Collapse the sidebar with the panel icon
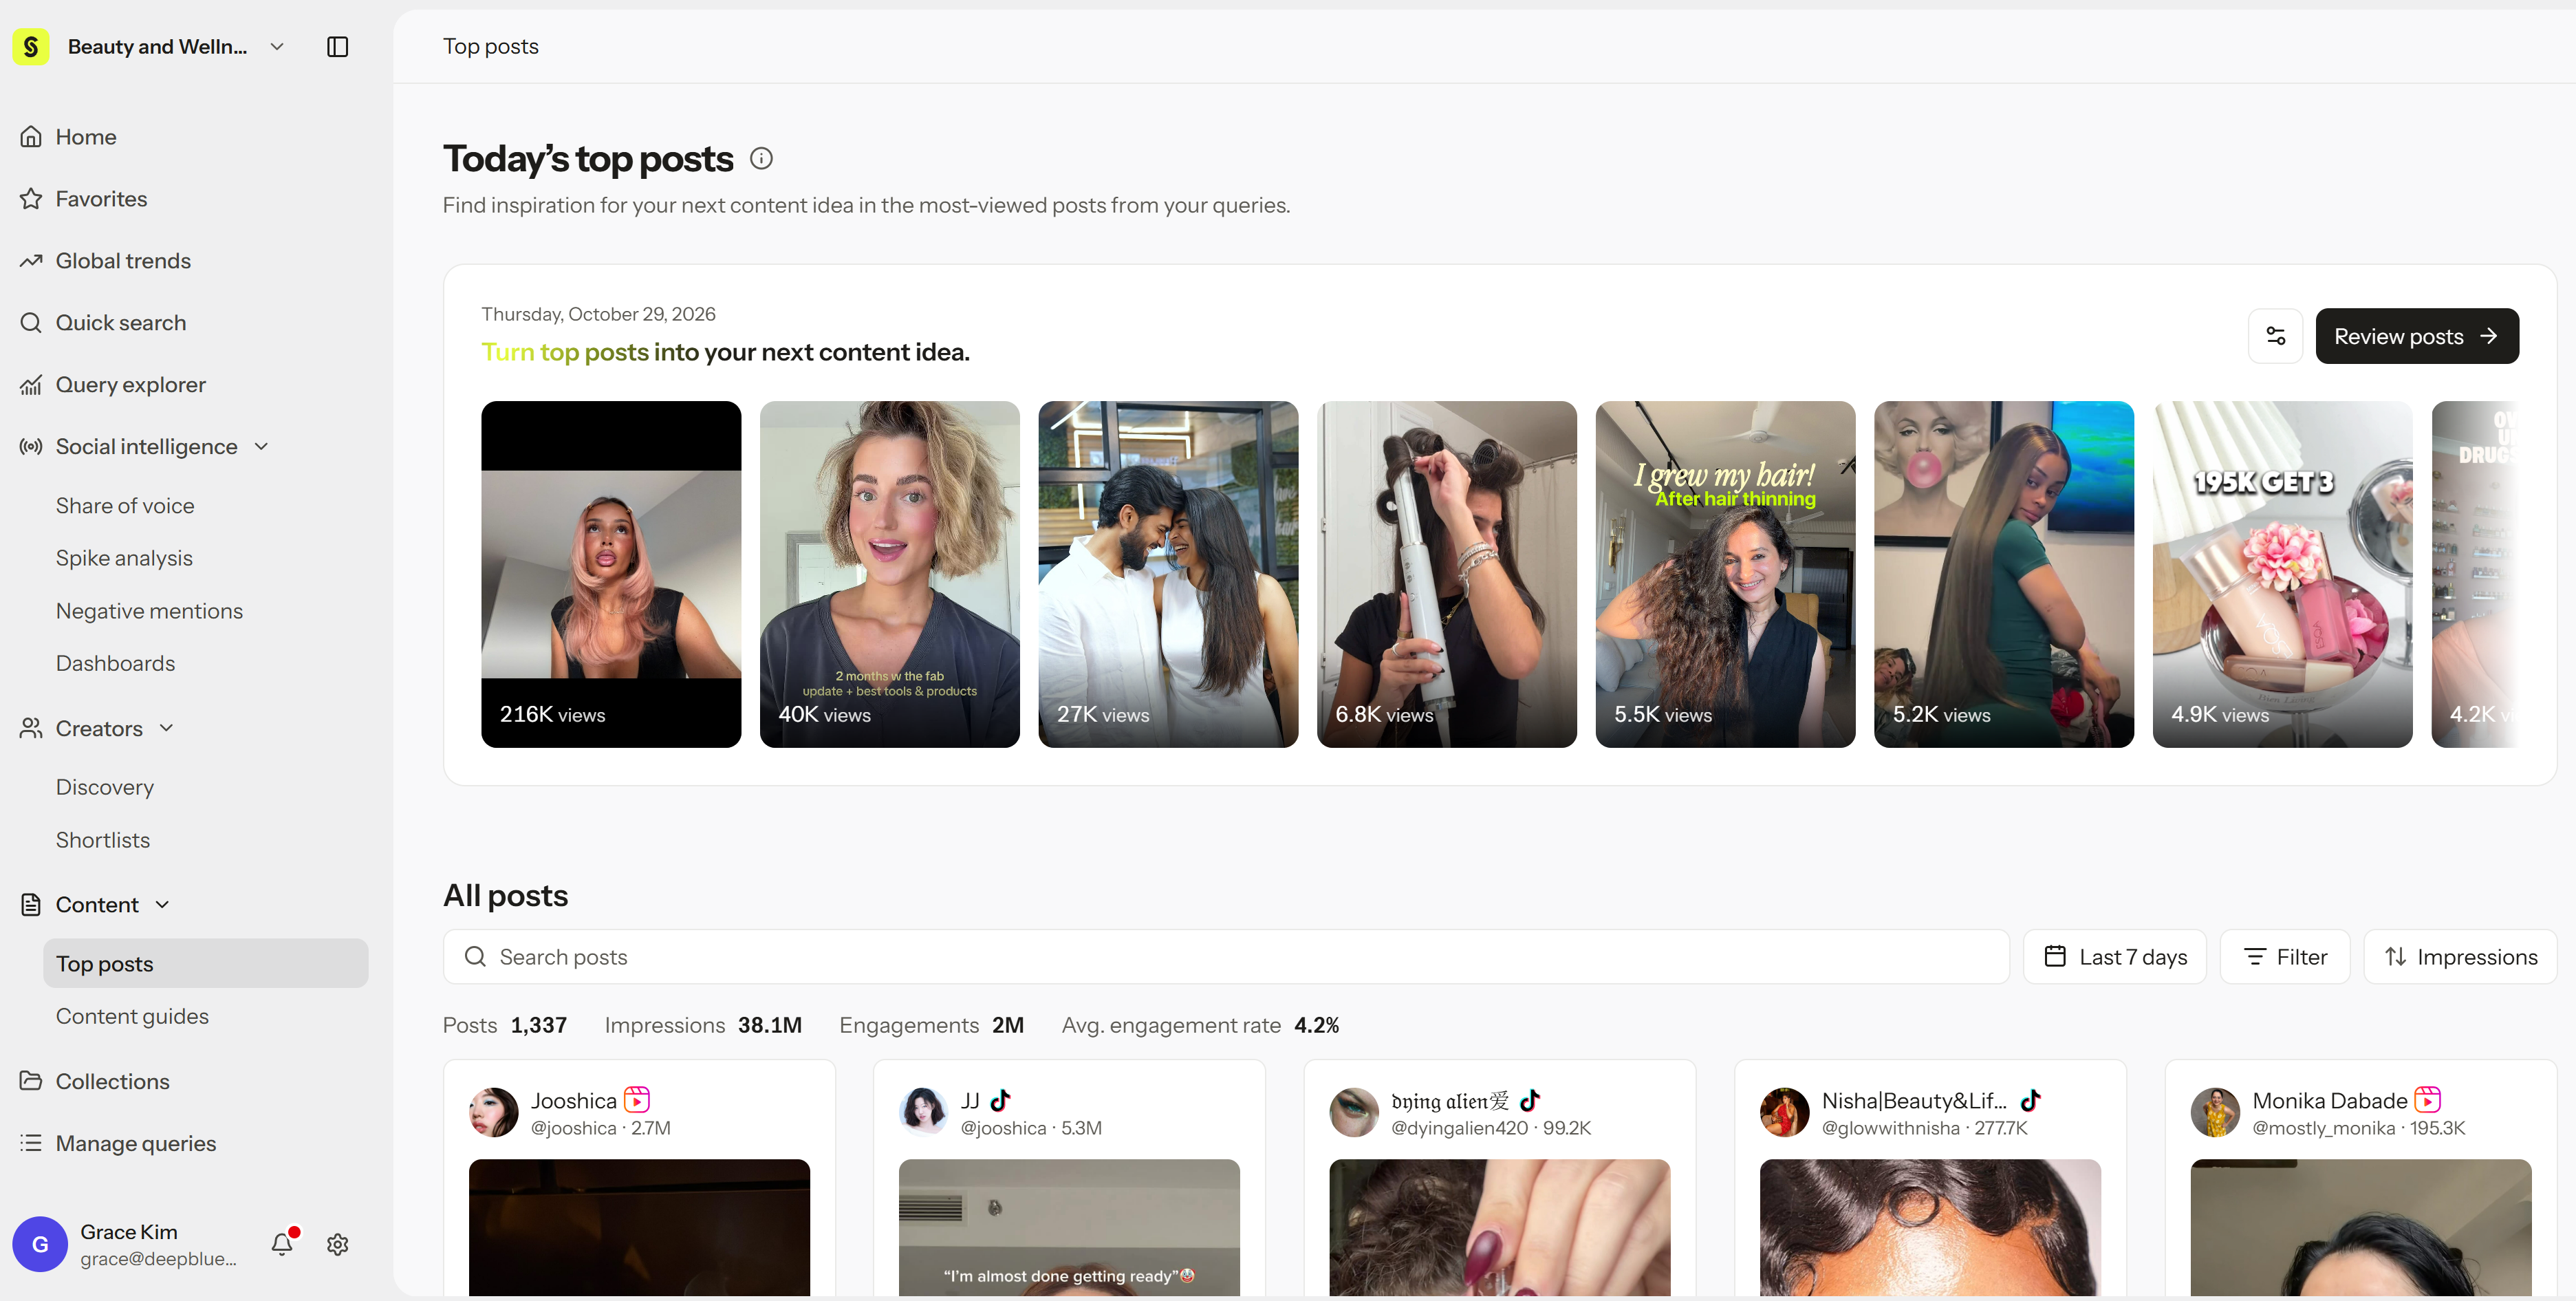This screenshot has width=2576, height=1301. pyautogui.click(x=338, y=46)
